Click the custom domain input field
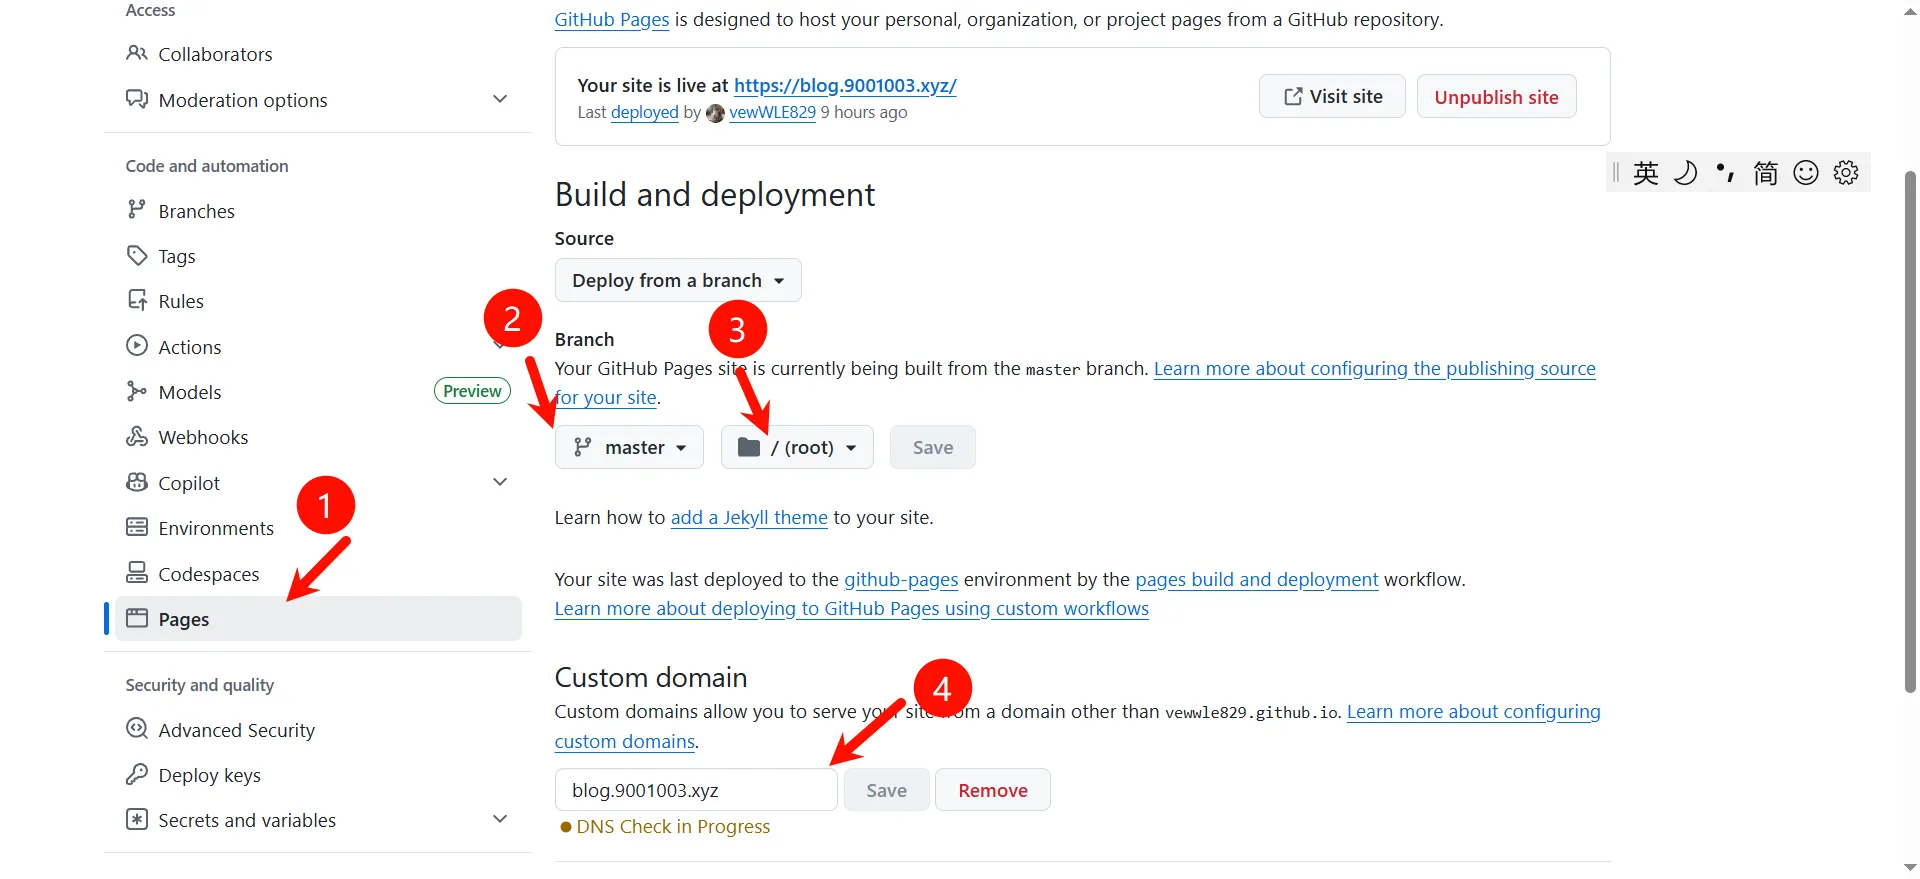This screenshot has width=1920, height=879. (x=696, y=790)
